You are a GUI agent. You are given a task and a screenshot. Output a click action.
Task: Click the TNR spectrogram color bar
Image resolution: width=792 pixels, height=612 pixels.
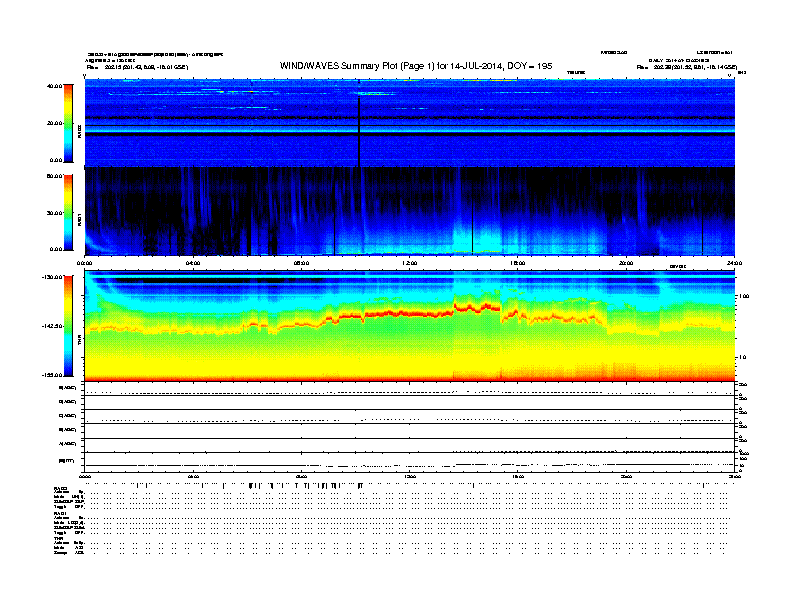68,326
